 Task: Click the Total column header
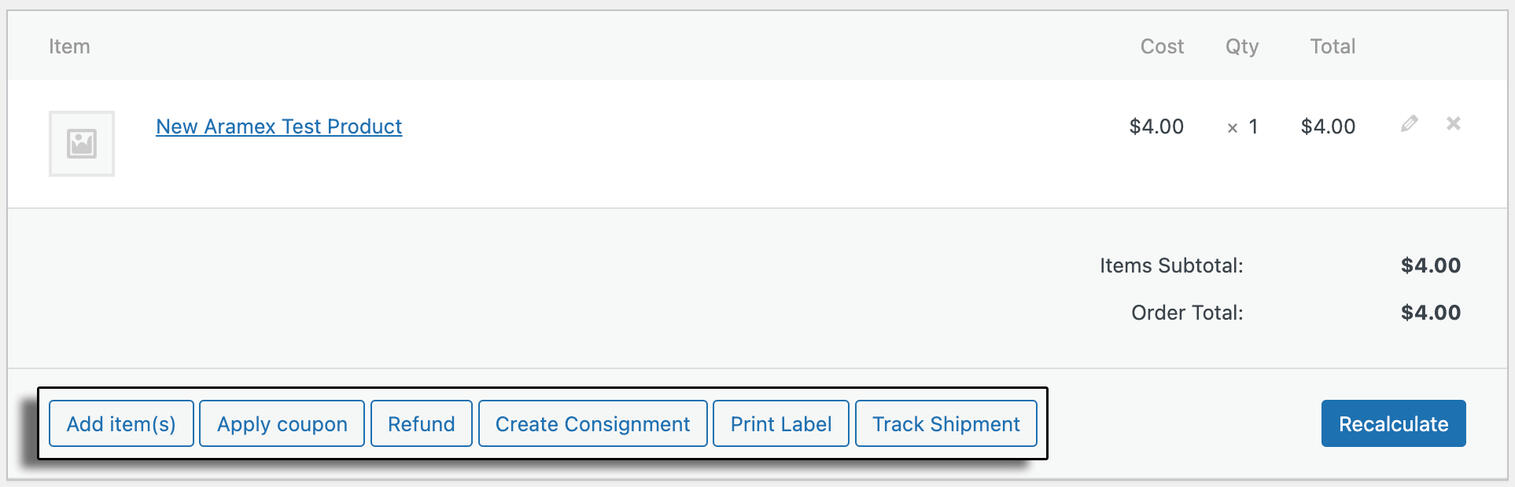1333,47
